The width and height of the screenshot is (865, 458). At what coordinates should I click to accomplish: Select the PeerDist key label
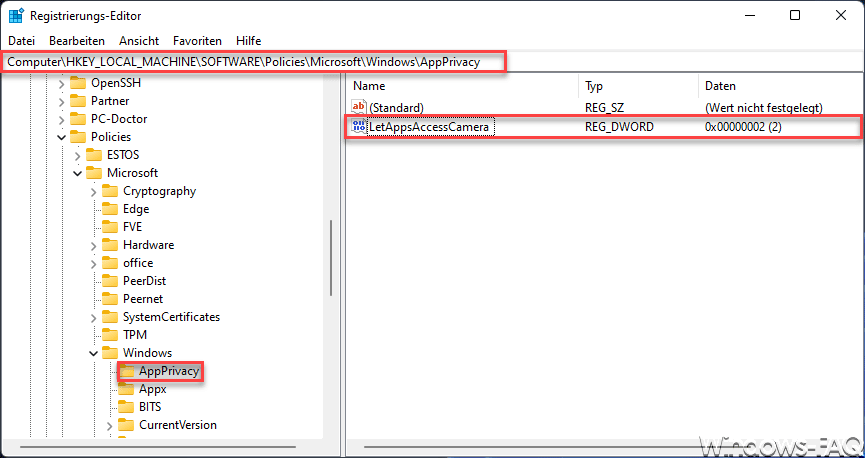tap(145, 281)
